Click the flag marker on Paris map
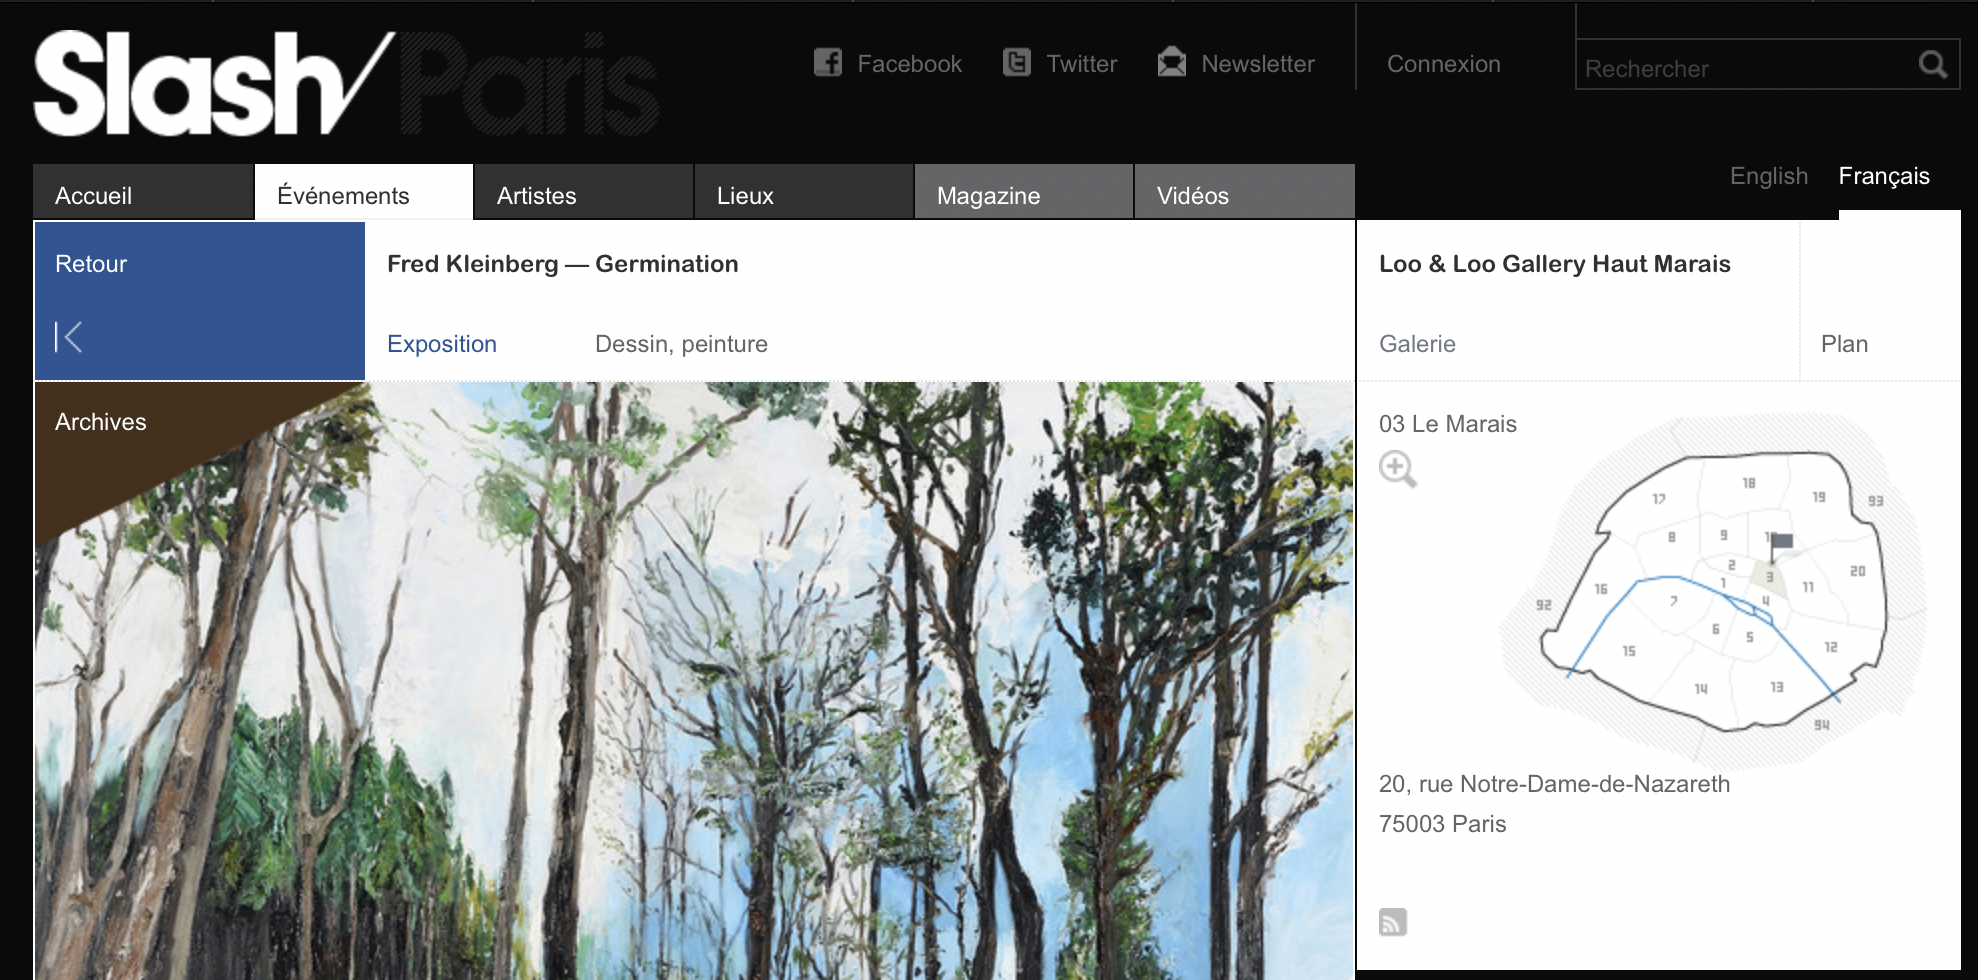Screen dimensions: 1978x980 pyautogui.click(x=1780, y=546)
